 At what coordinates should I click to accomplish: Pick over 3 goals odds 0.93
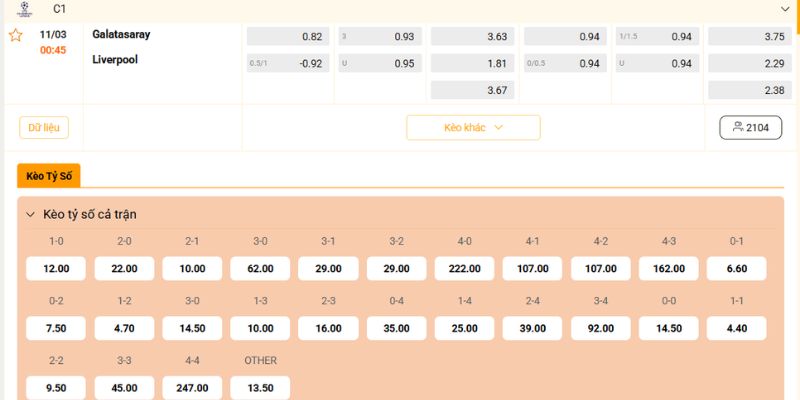(x=380, y=37)
